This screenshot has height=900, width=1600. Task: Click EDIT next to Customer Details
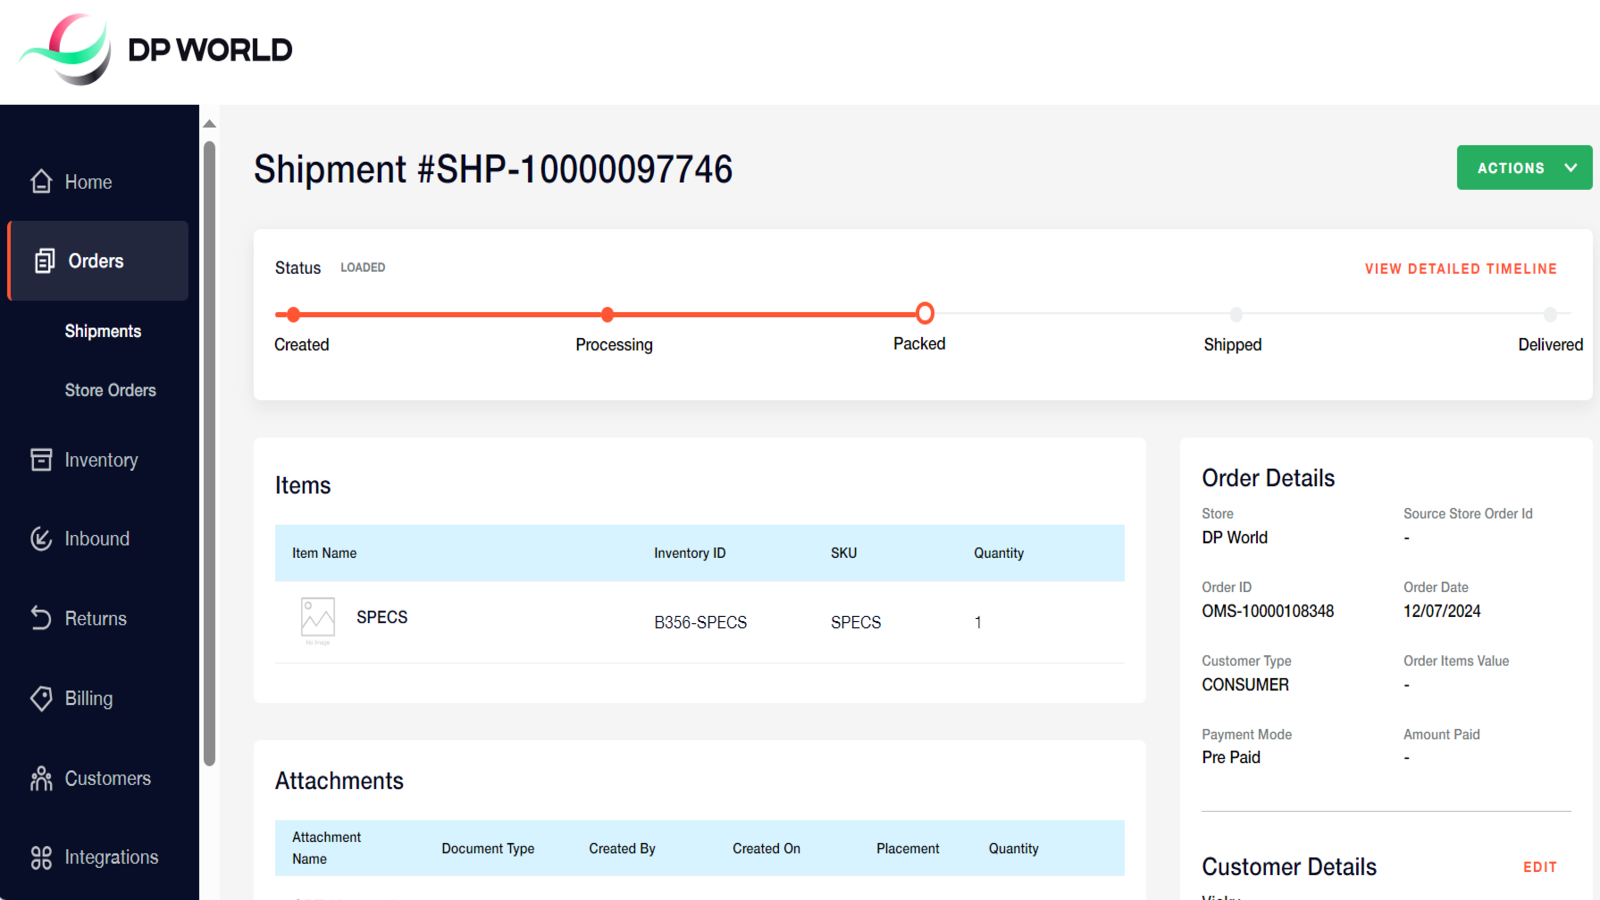pos(1539,867)
